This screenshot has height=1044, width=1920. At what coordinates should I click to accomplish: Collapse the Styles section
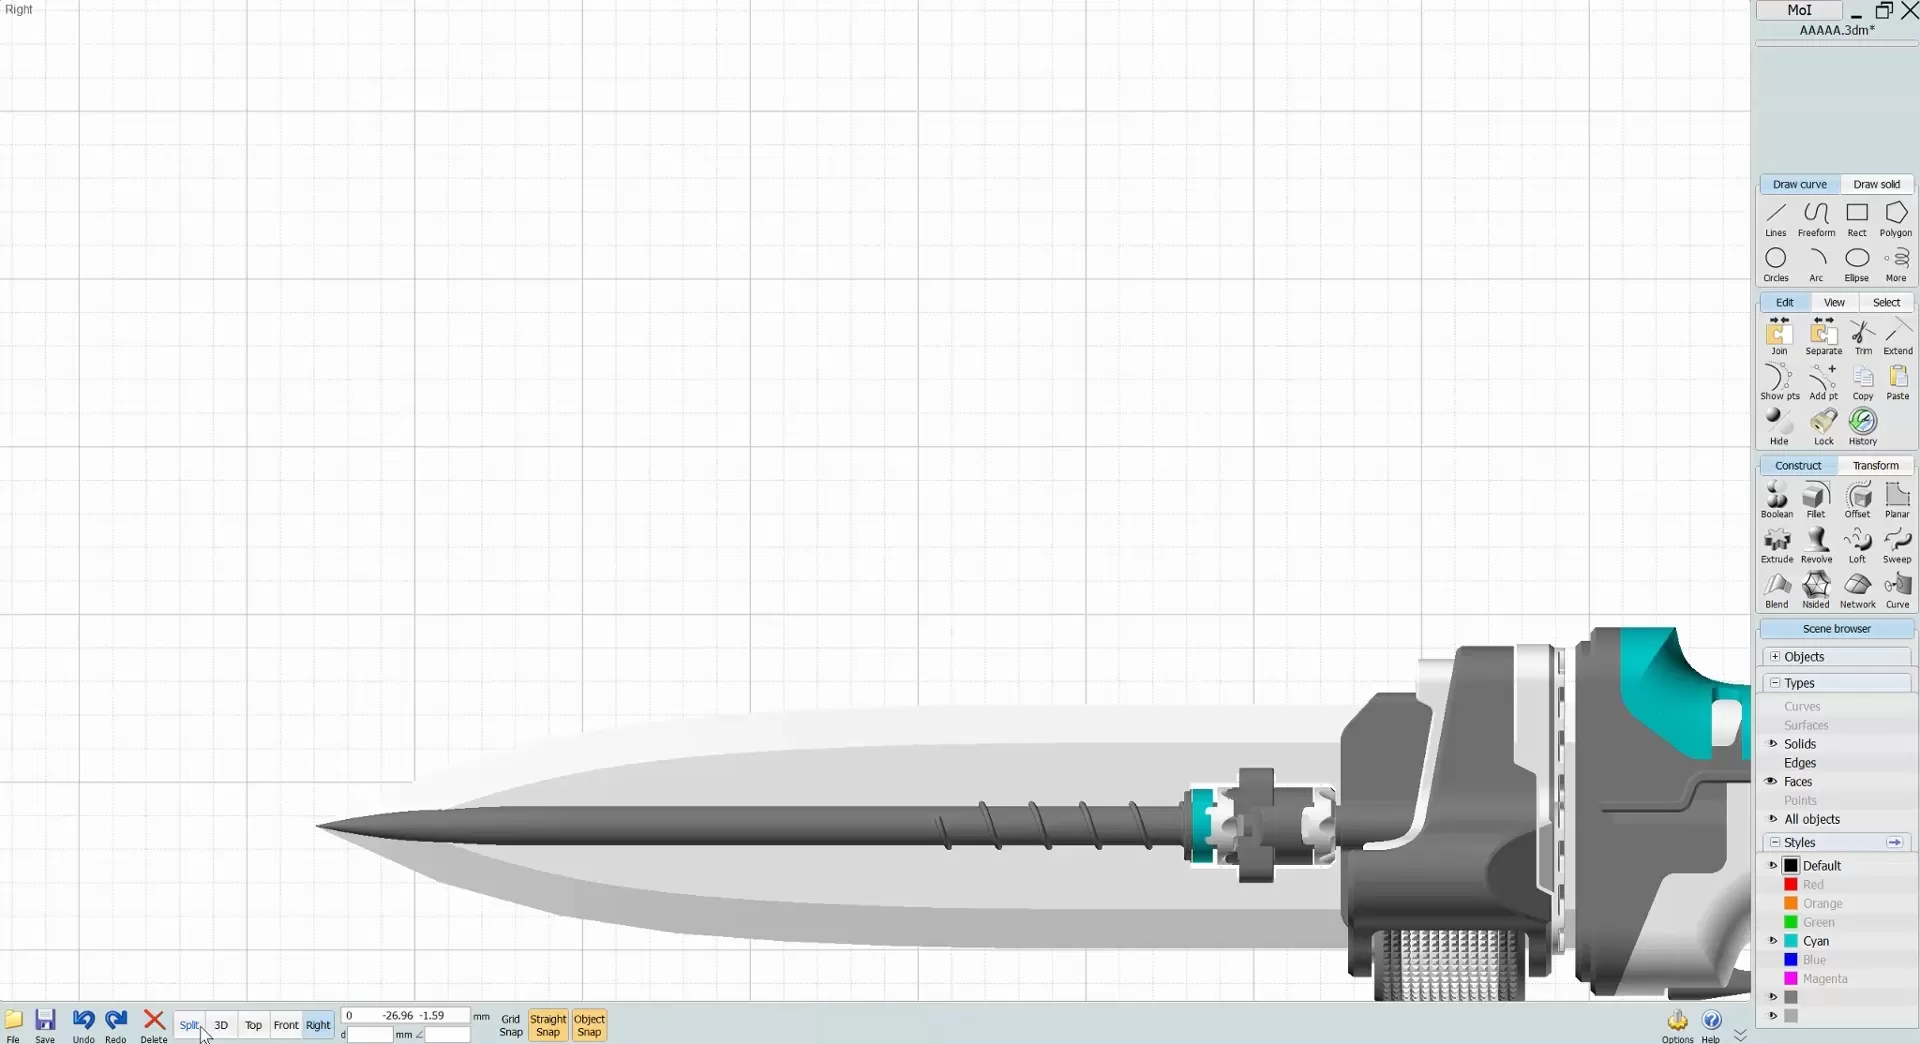coord(1775,842)
